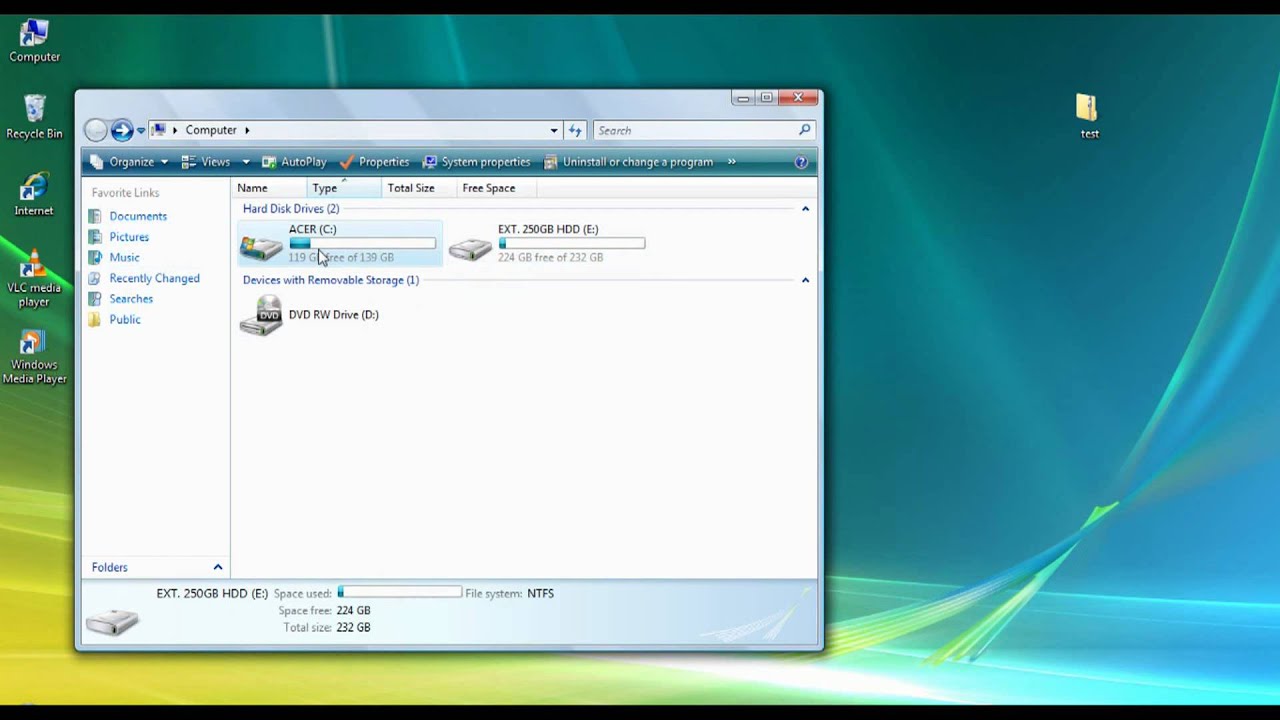
Task: Sort by the Type column header
Action: (344, 188)
